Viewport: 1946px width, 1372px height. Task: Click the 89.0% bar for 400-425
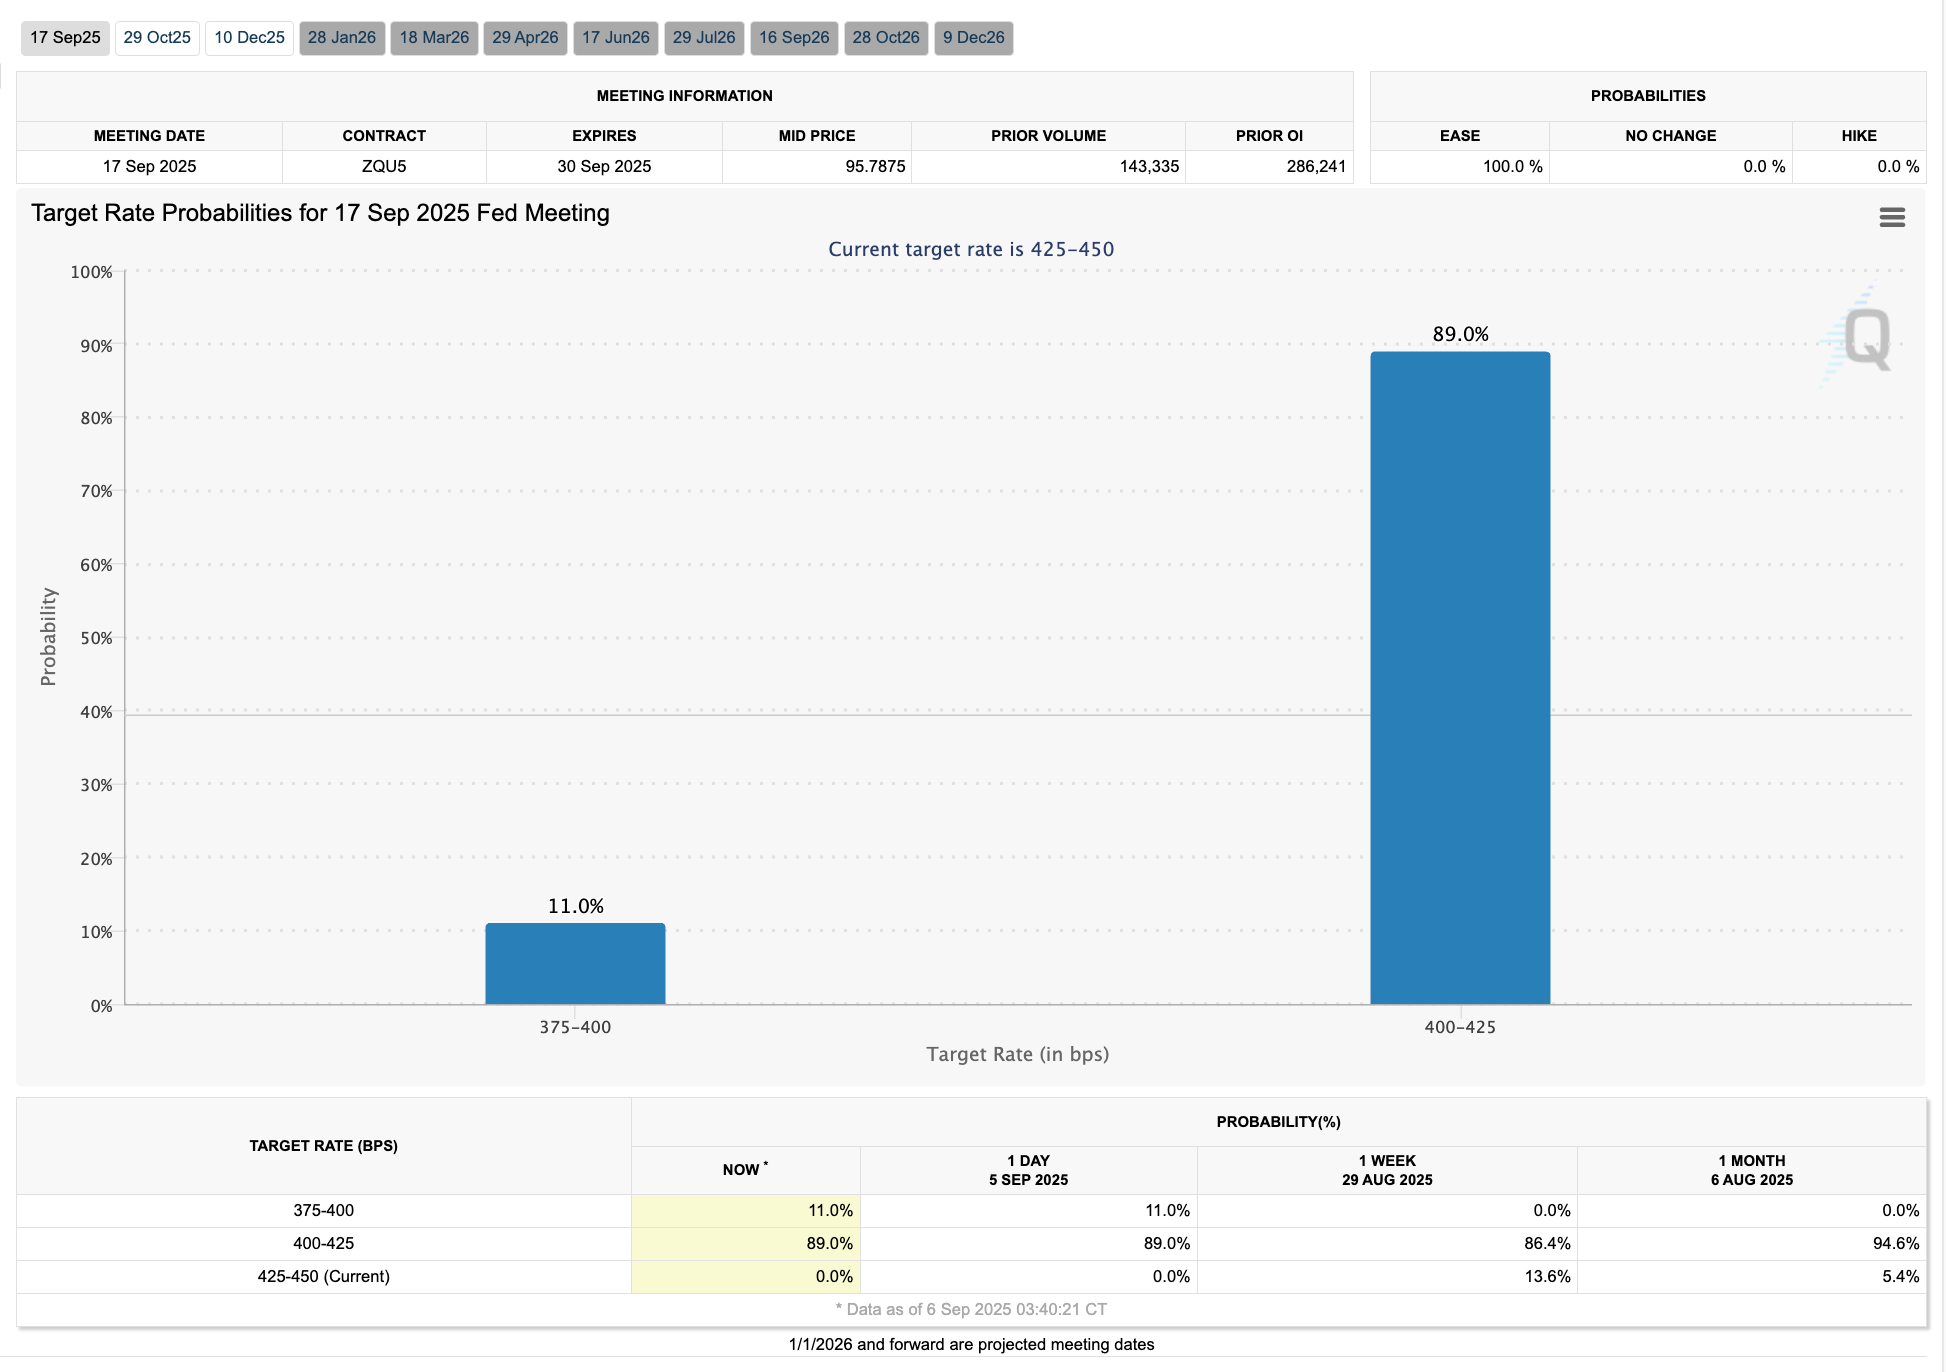click(x=1460, y=677)
